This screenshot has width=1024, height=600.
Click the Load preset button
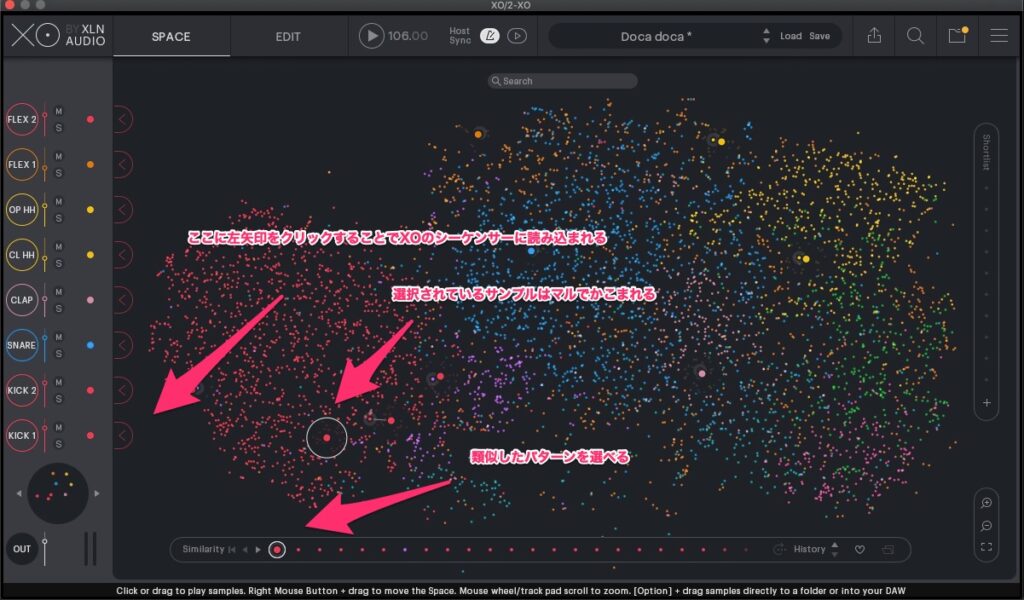790,36
